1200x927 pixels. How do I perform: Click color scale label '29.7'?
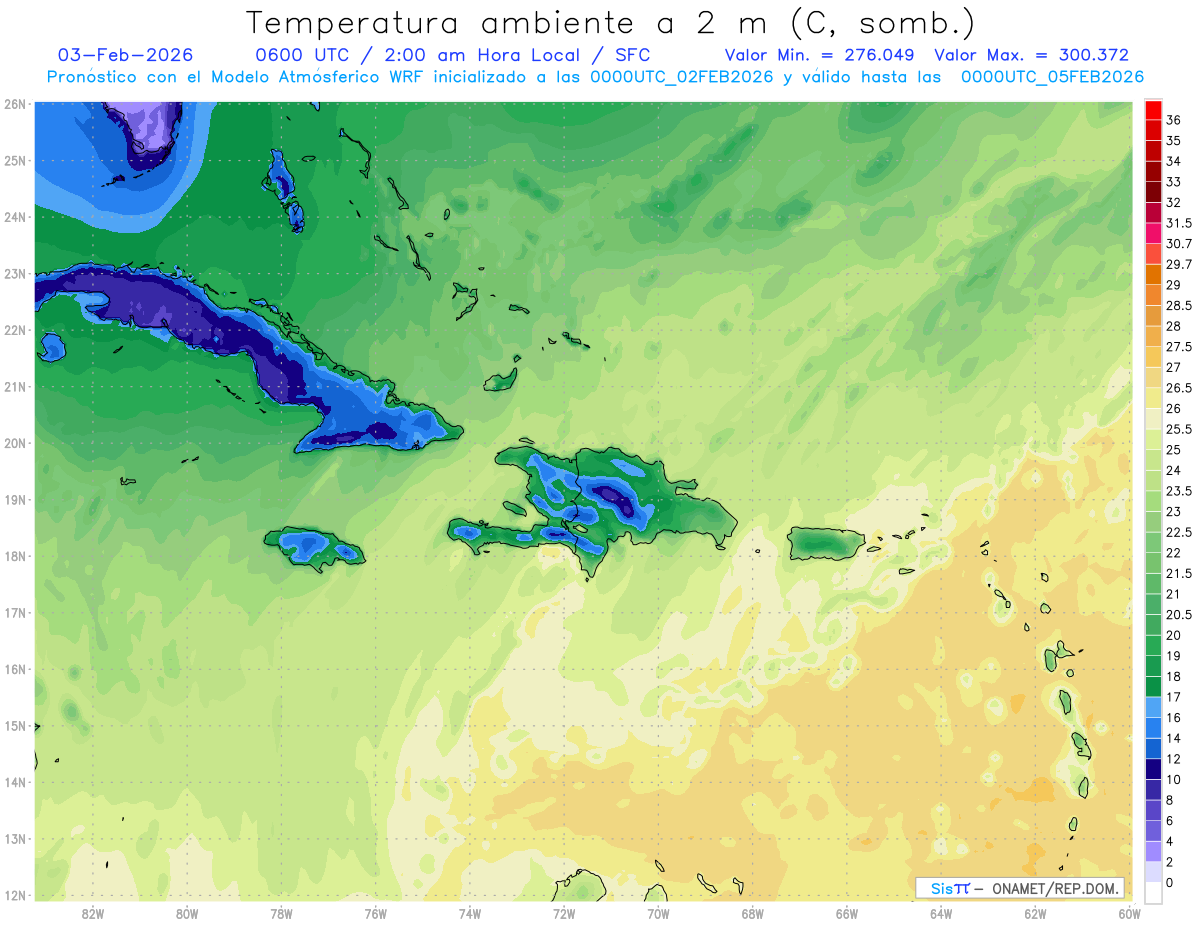tap(1179, 264)
